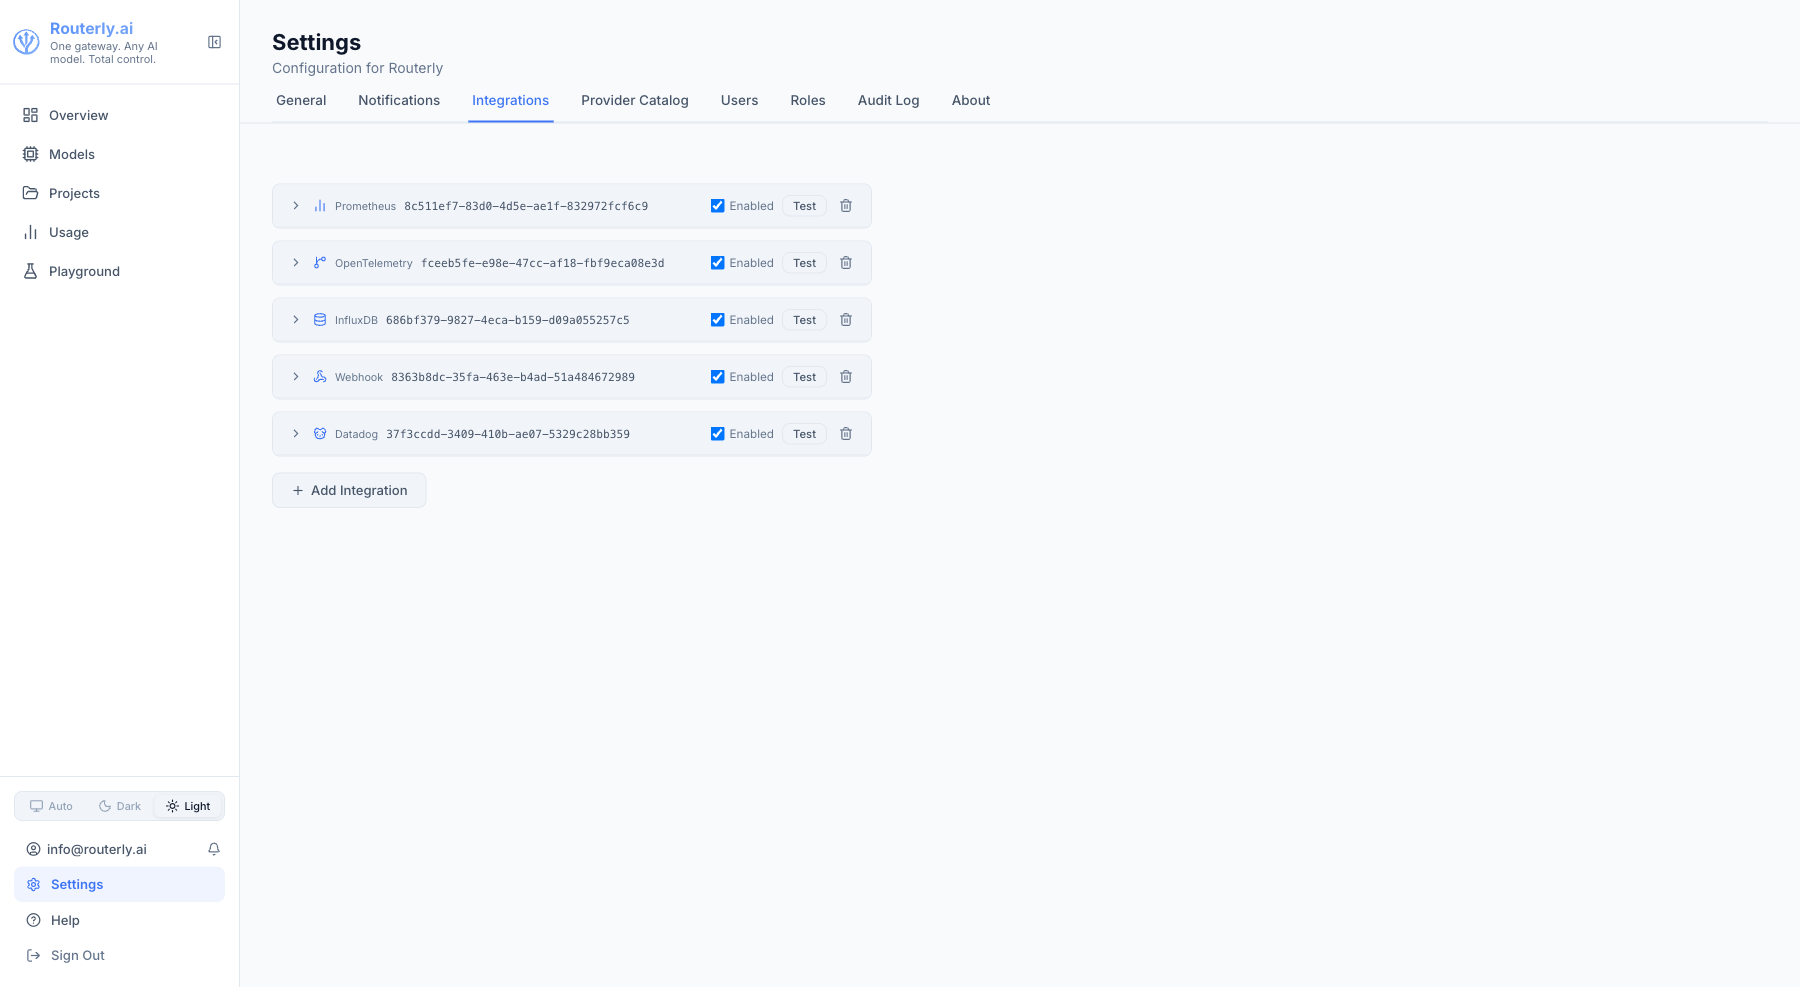The height and width of the screenshot is (987, 1800).
Task: Click the OpenTelemetry branch icon
Action: [320, 263]
